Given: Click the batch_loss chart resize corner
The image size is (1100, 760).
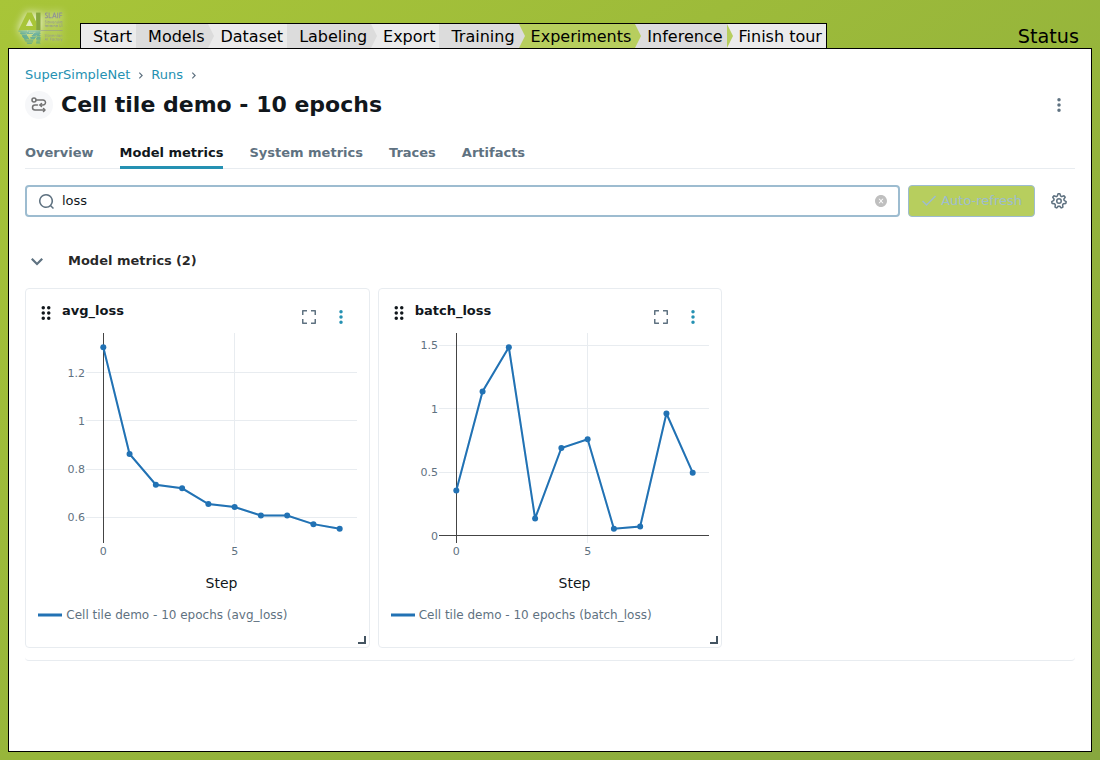Looking at the screenshot, I should (714, 640).
